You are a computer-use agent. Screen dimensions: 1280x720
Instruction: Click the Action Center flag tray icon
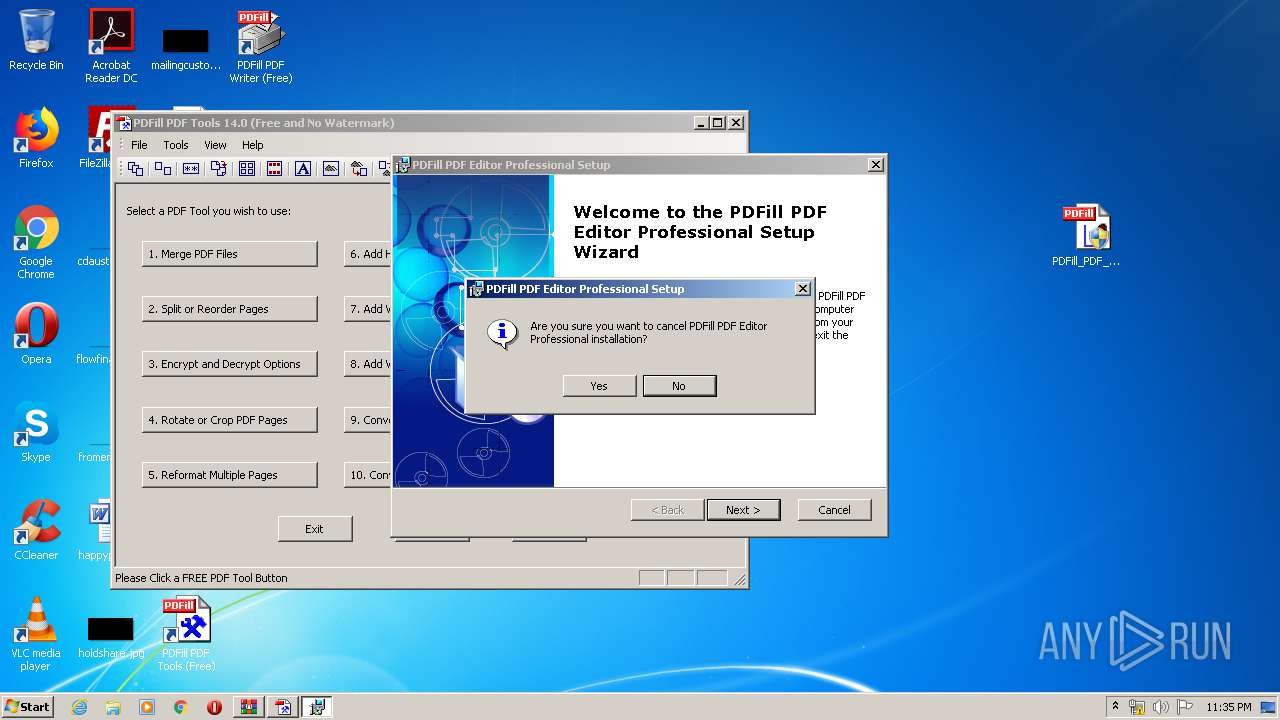[1185, 707]
